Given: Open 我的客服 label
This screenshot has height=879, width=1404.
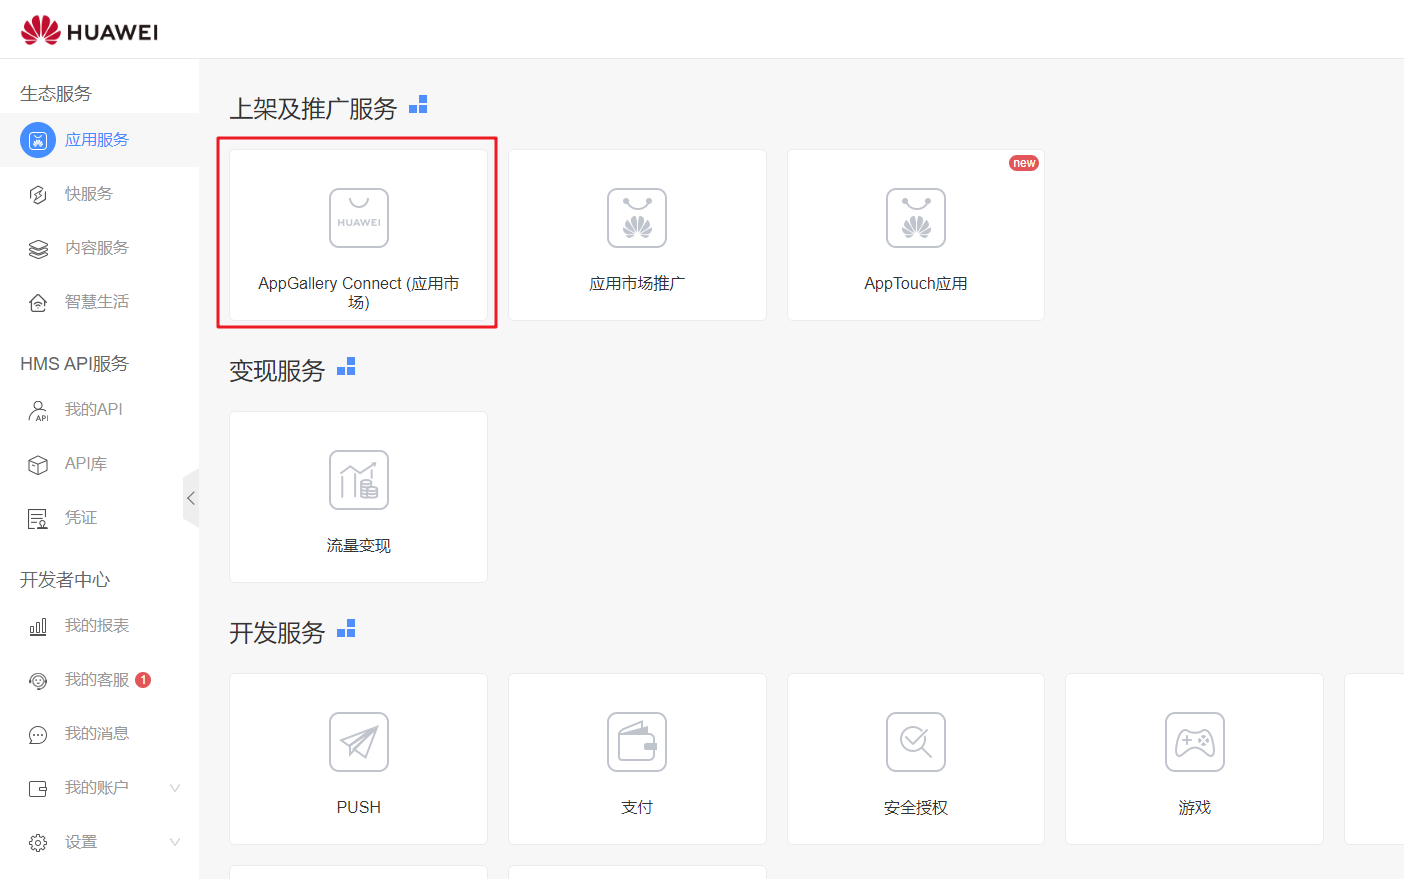Looking at the screenshot, I should coord(97,680).
